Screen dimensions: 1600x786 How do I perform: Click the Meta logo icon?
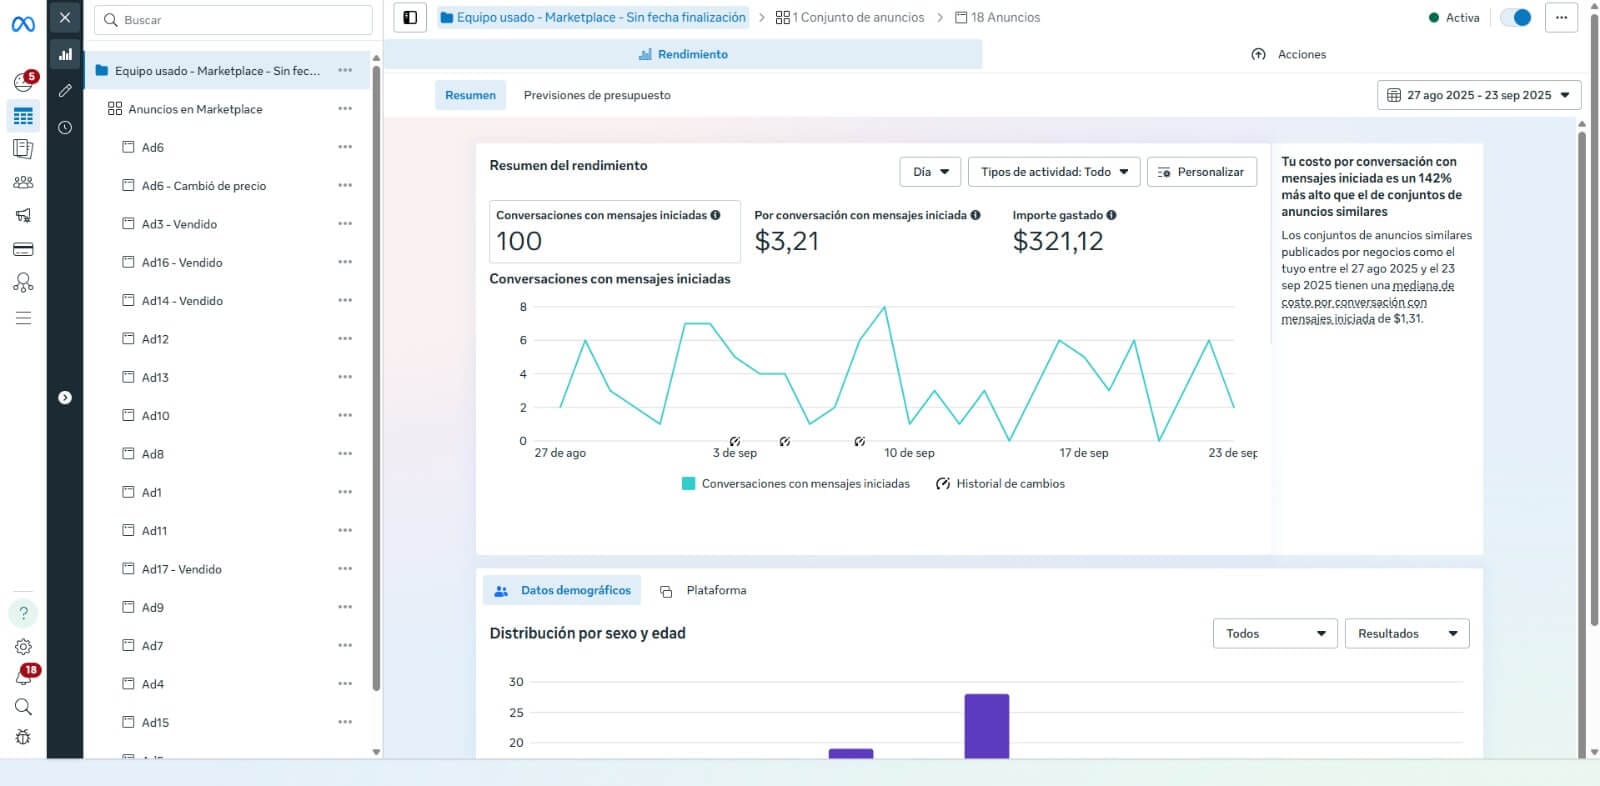[x=23, y=24]
